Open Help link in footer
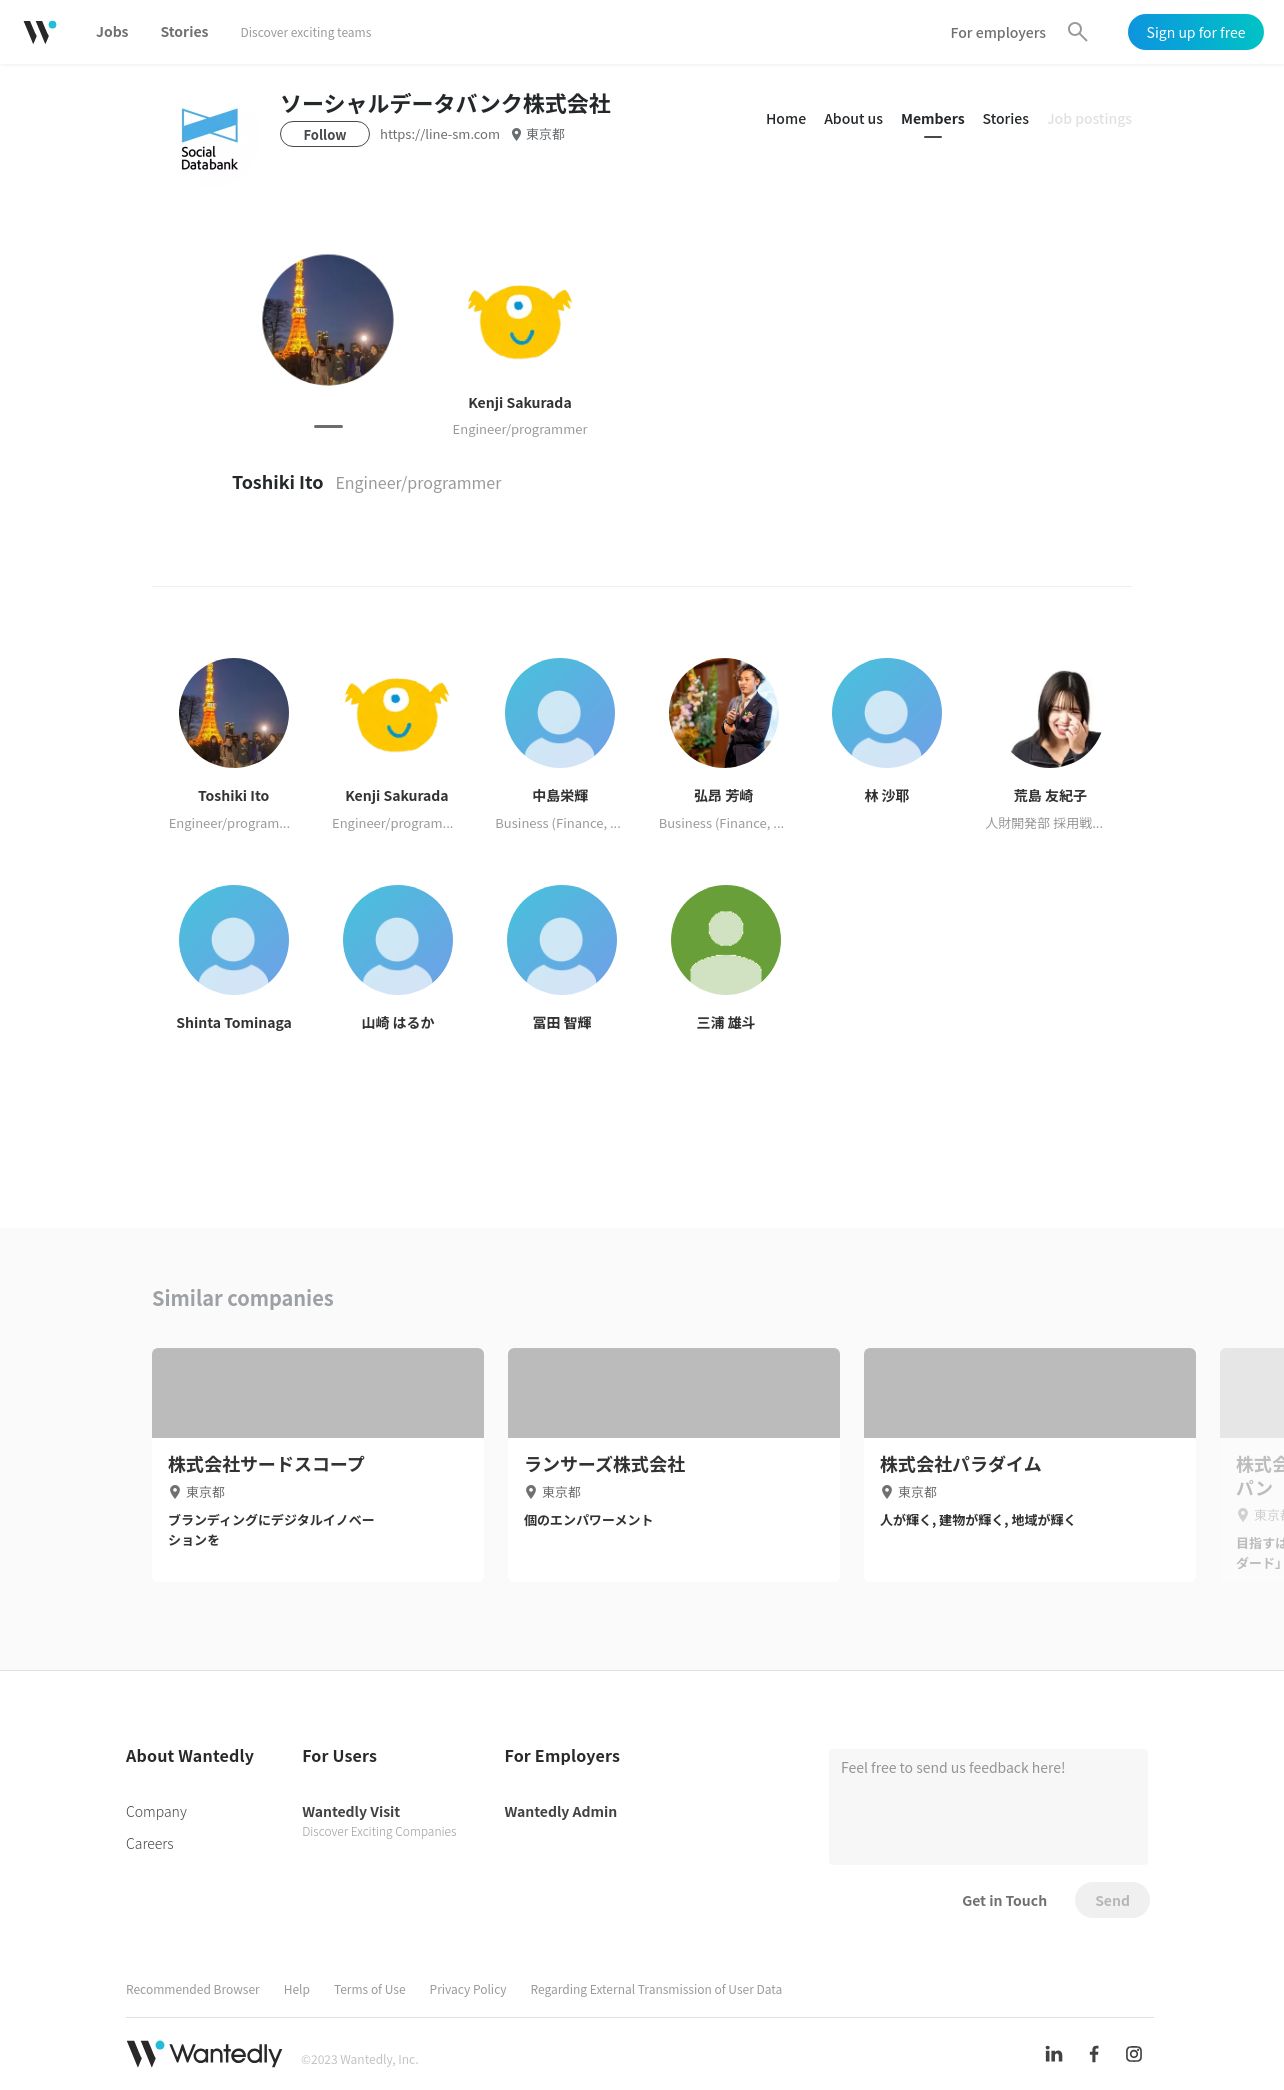This screenshot has height=2090, width=1284. click(x=297, y=1990)
